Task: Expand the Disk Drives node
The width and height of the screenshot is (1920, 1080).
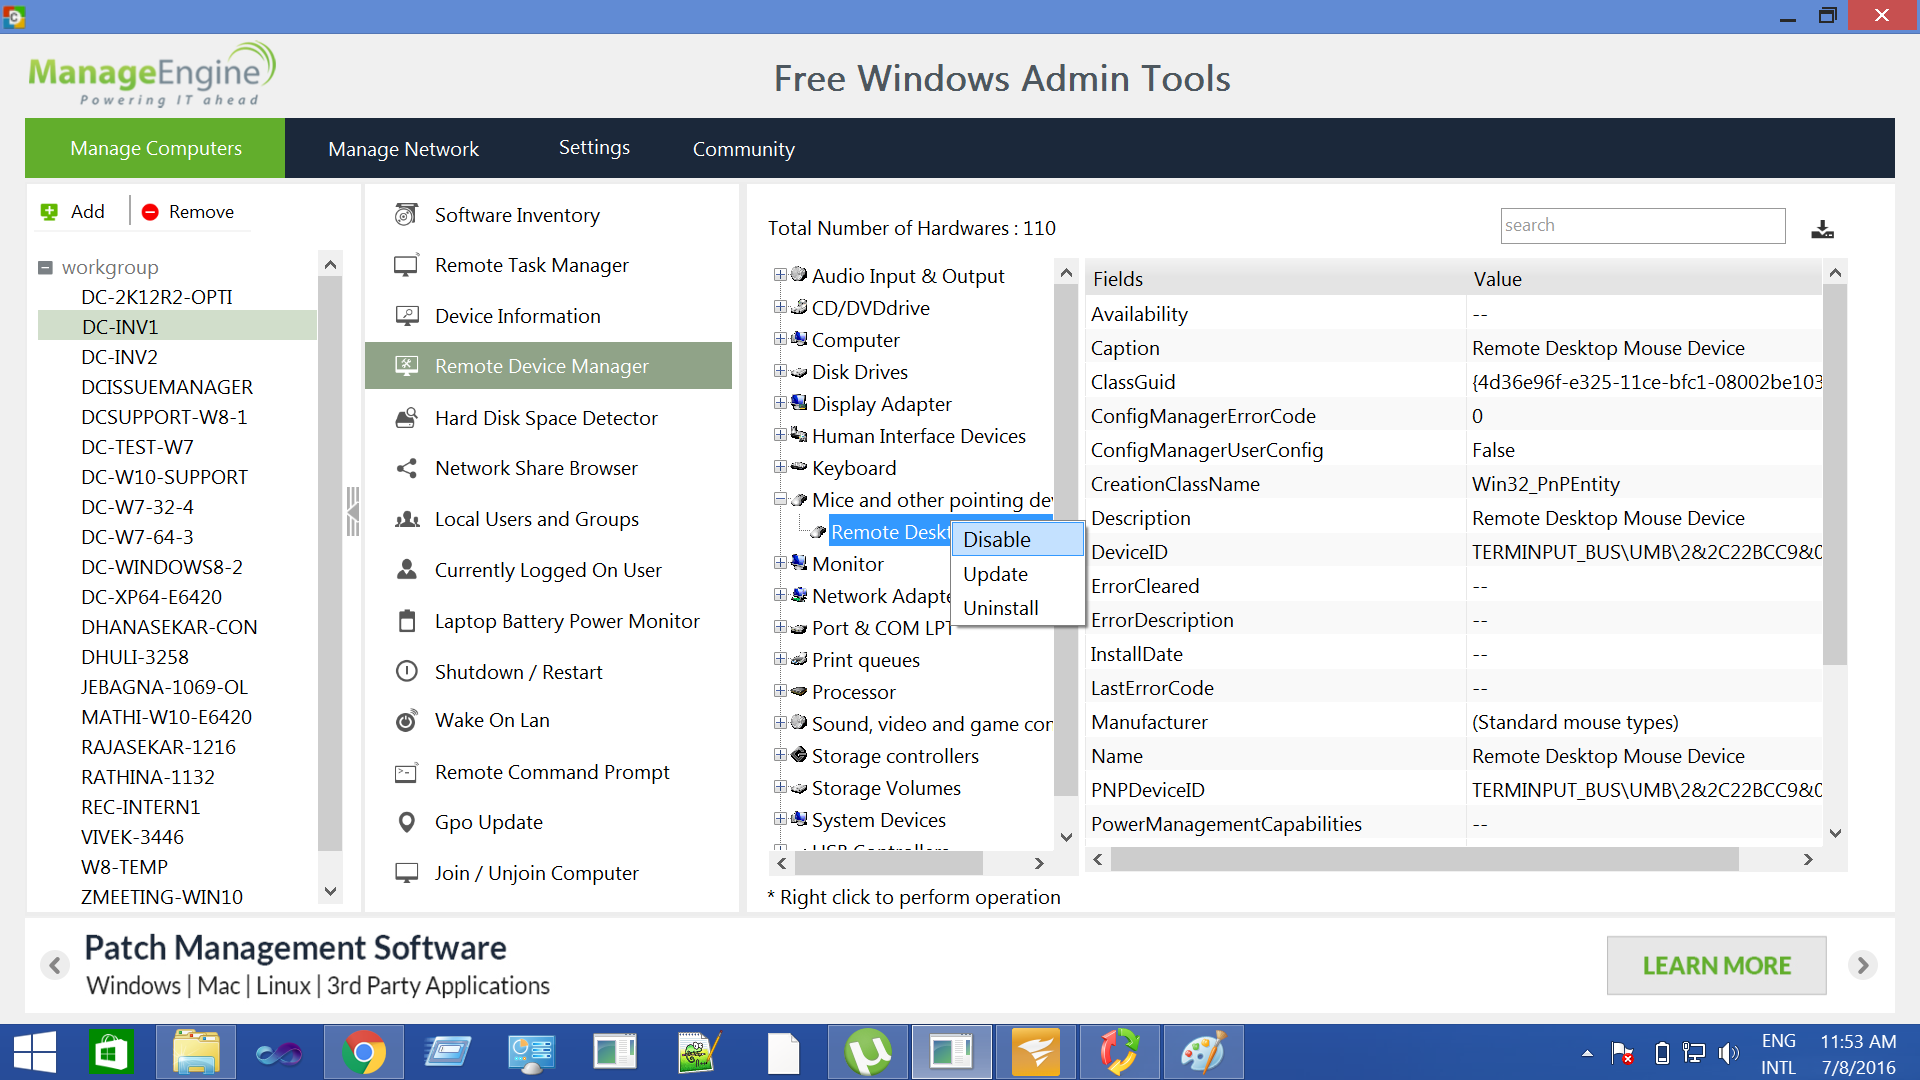Action: (x=780, y=370)
